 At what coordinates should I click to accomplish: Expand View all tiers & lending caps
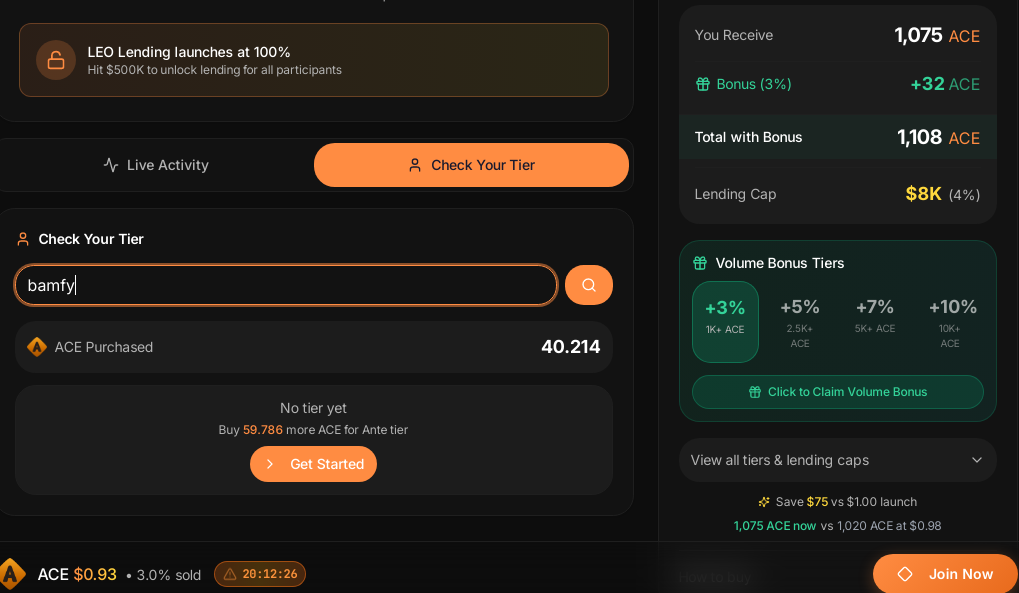(x=837, y=460)
